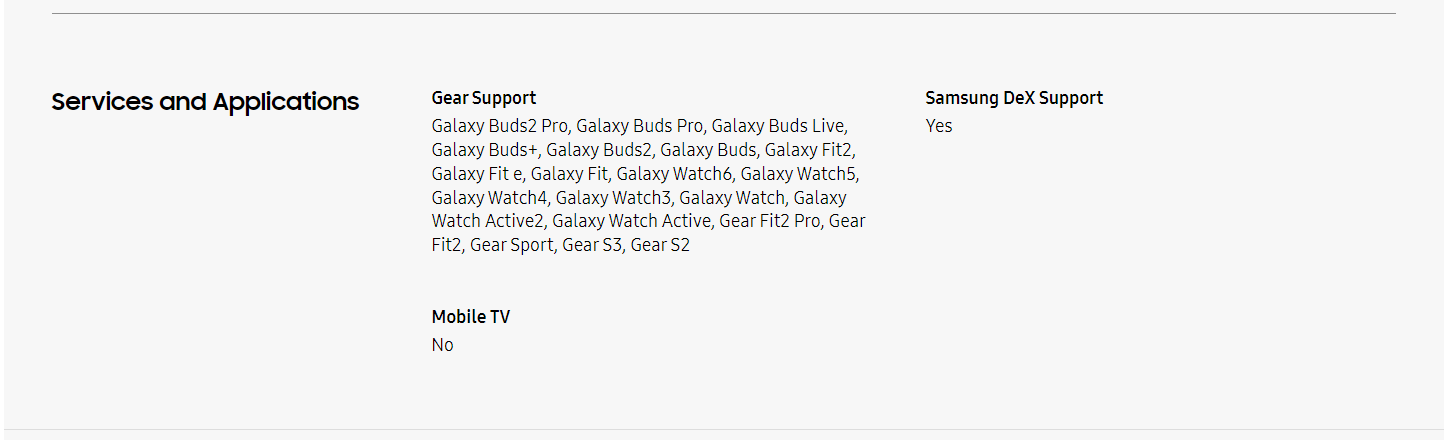Click the "Samsung DeX Support" spec label

coord(1014,98)
